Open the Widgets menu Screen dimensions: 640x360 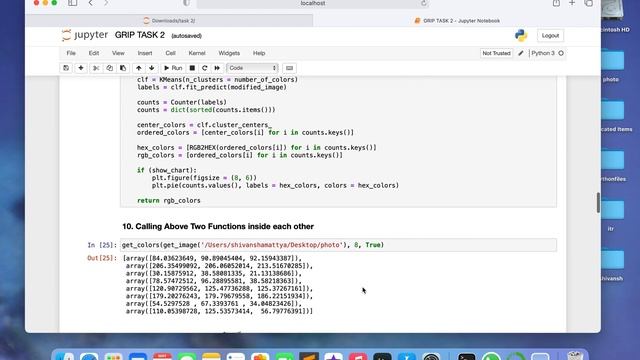tap(229, 53)
